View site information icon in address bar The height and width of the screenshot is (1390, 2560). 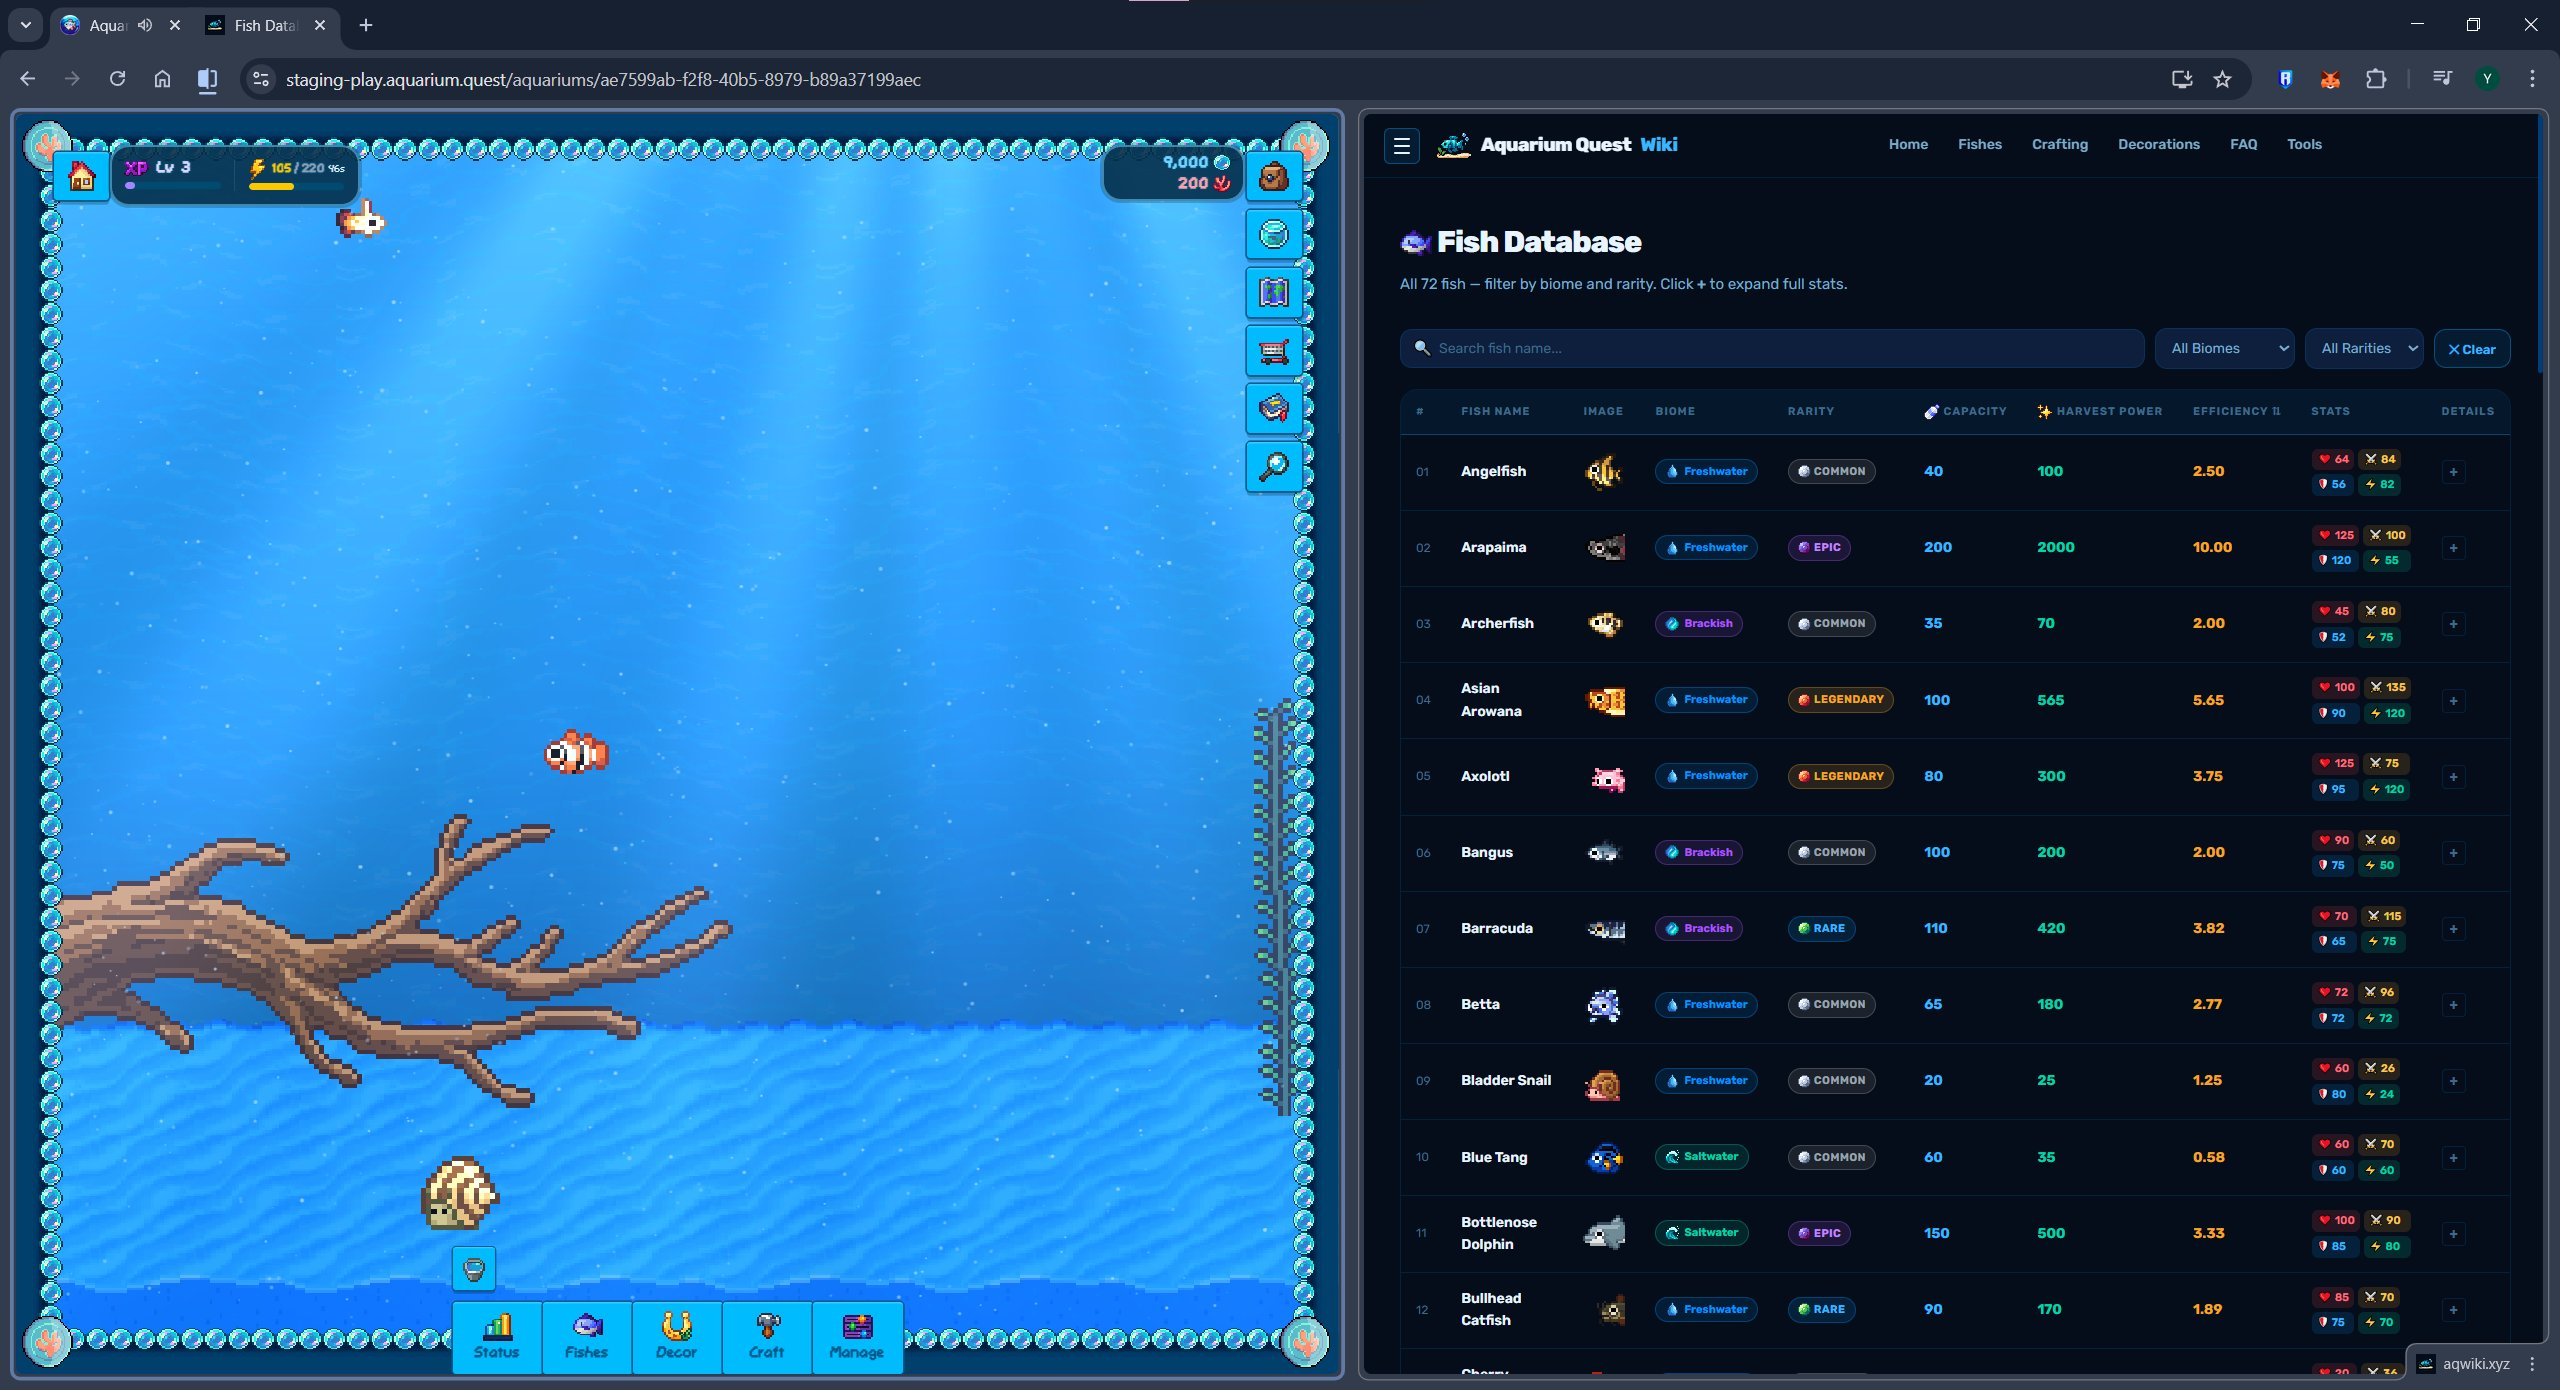pos(260,79)
